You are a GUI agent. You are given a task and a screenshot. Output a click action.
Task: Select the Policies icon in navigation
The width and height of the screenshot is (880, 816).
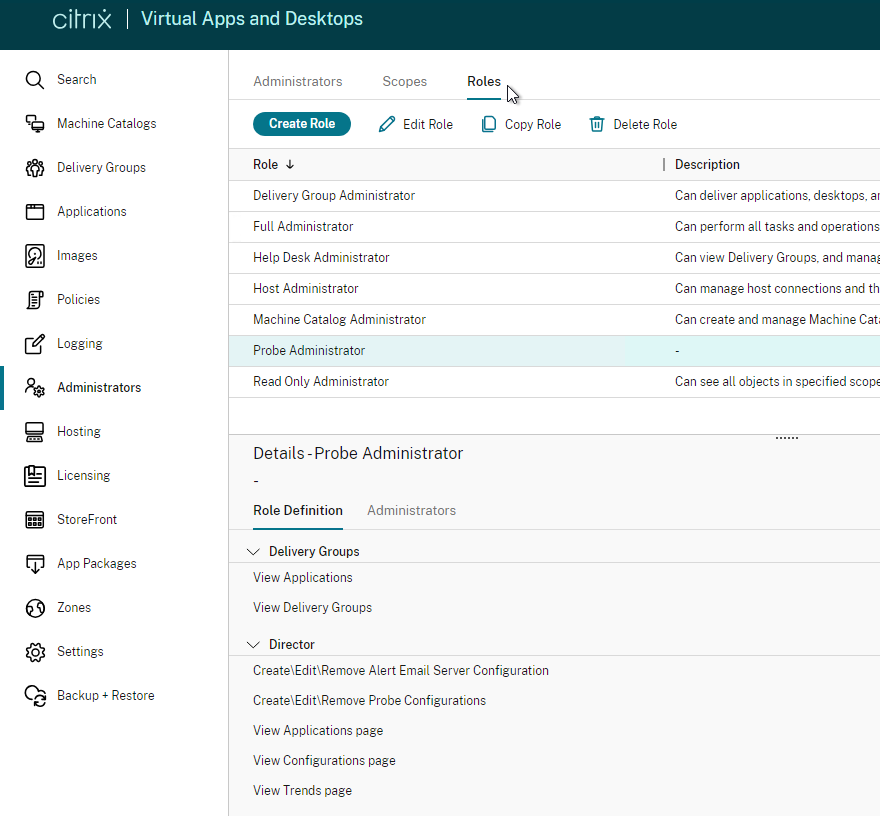[x=35, y=299]
